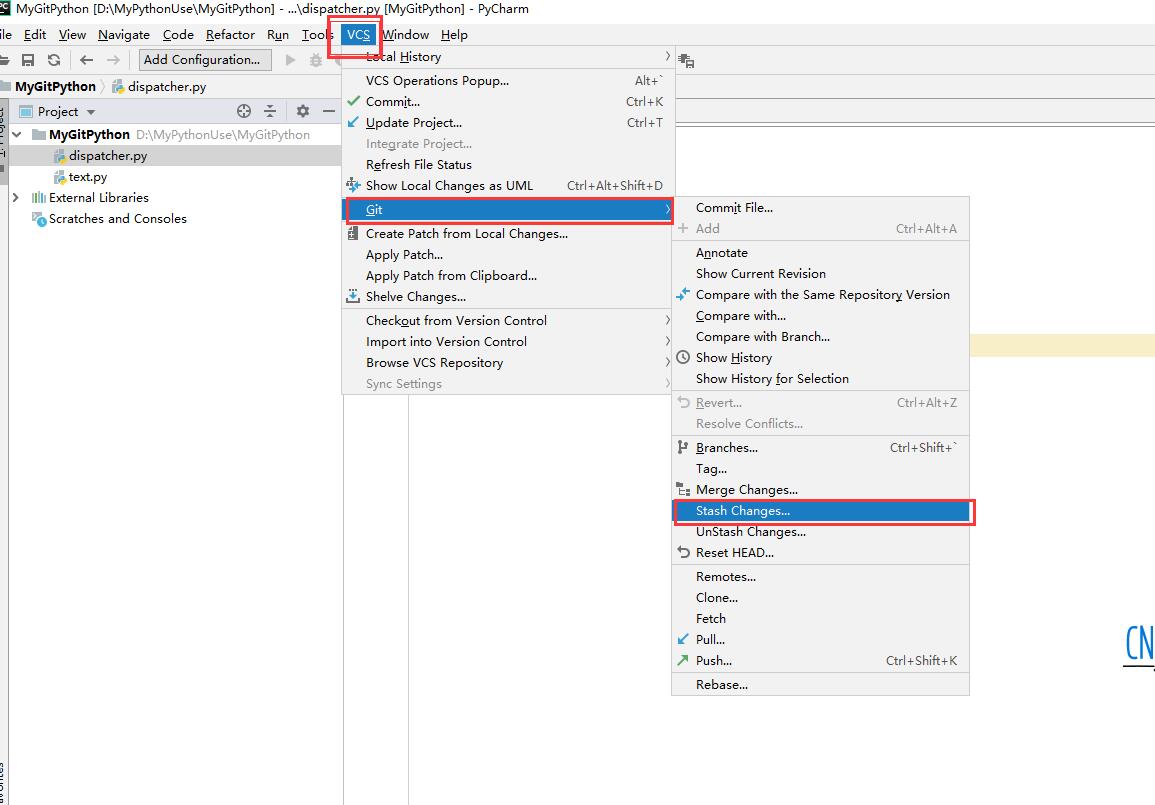
Task: Choose Annotate in Git submenu
Action: point(821,253)
